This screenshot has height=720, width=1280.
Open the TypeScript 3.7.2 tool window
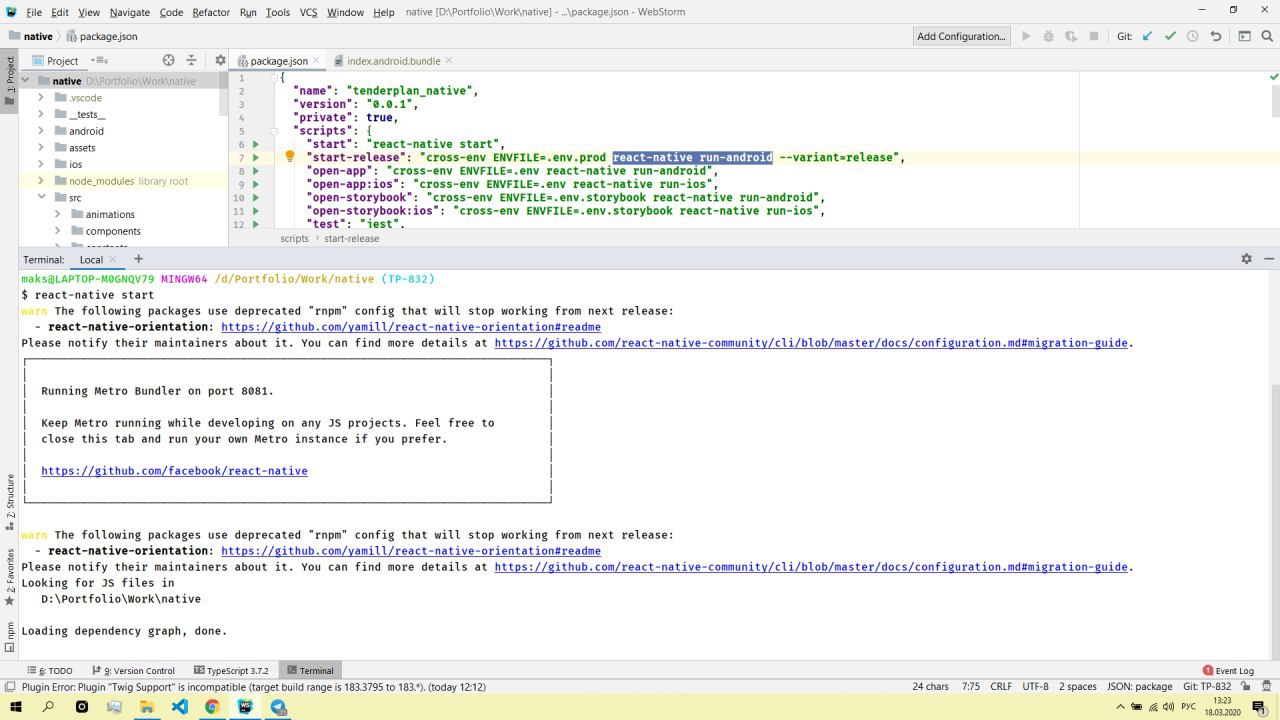click(x=231, y=670)
